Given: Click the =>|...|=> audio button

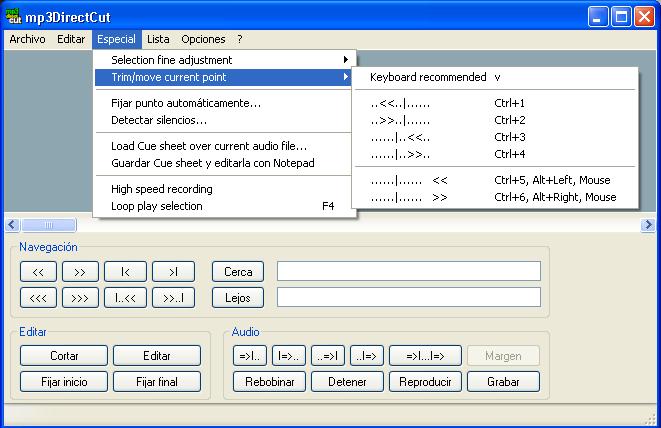Looking at the screenshot, I should click(x=425, y=356).
